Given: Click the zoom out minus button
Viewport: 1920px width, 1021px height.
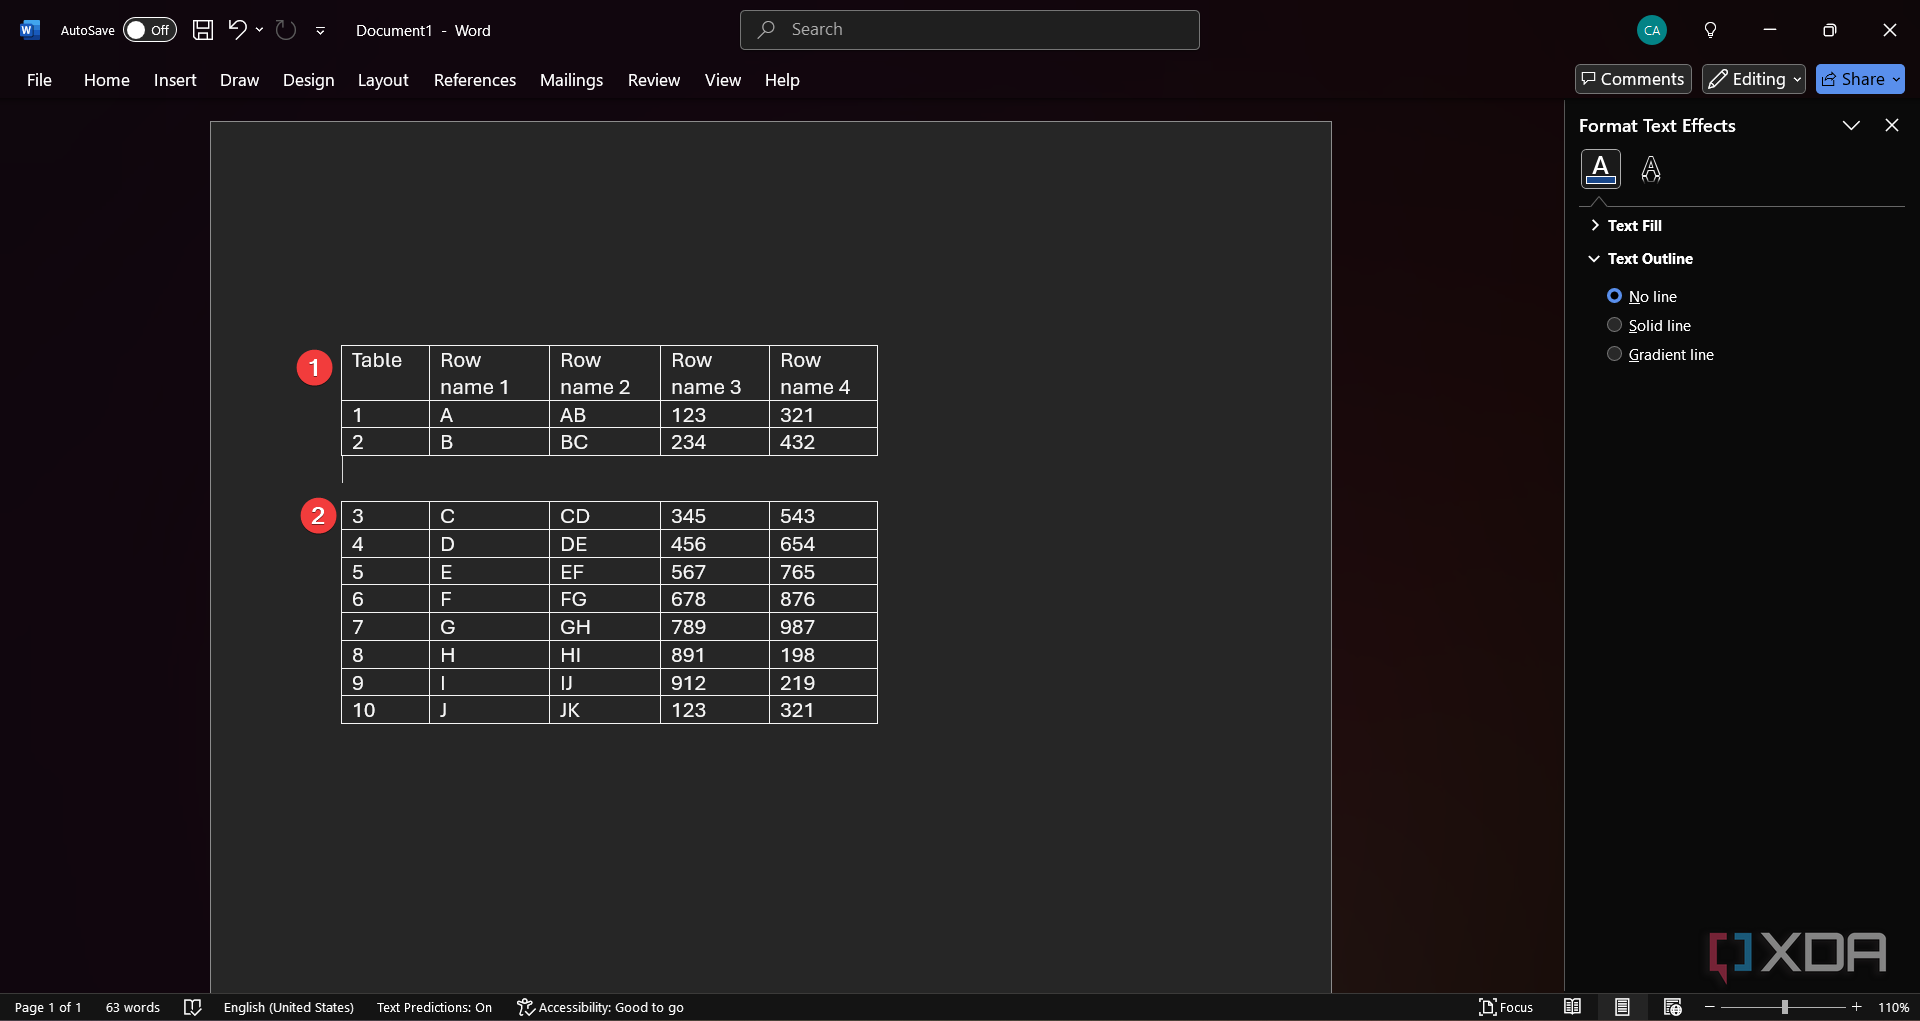Looking at the screenshot, I should point(1710,1007).
